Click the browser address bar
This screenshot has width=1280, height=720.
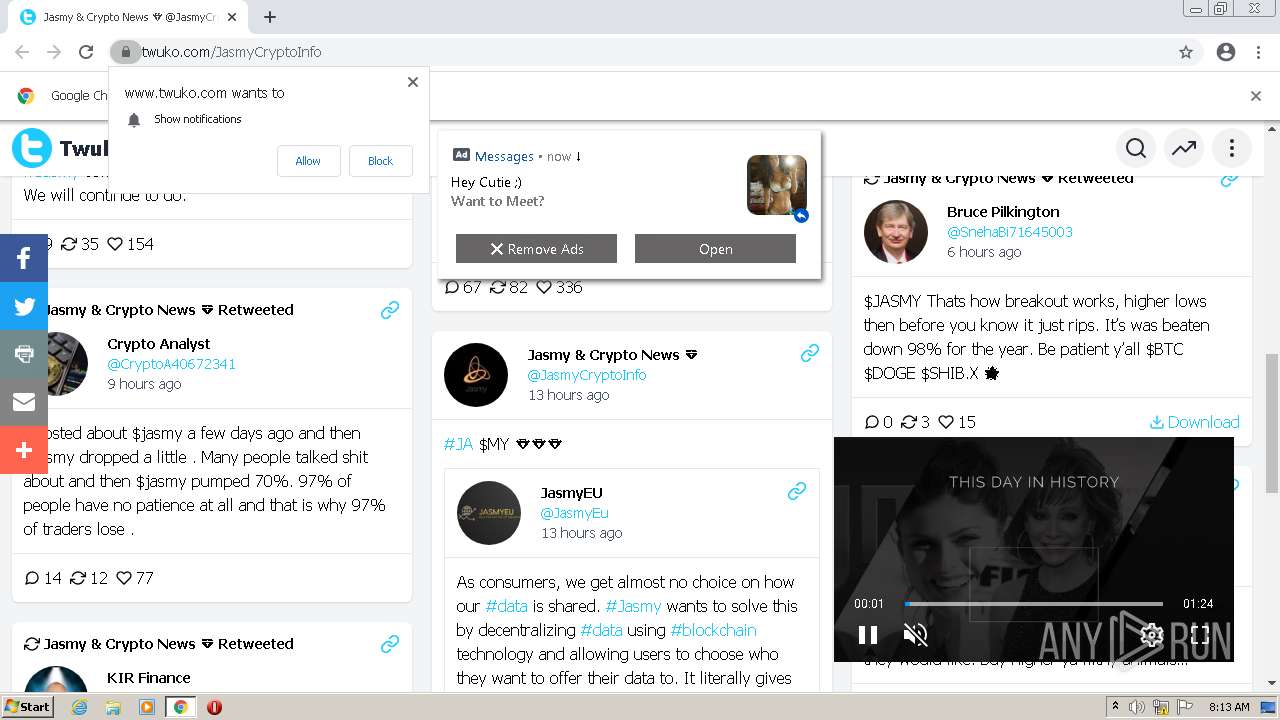(x=655, y=52)
